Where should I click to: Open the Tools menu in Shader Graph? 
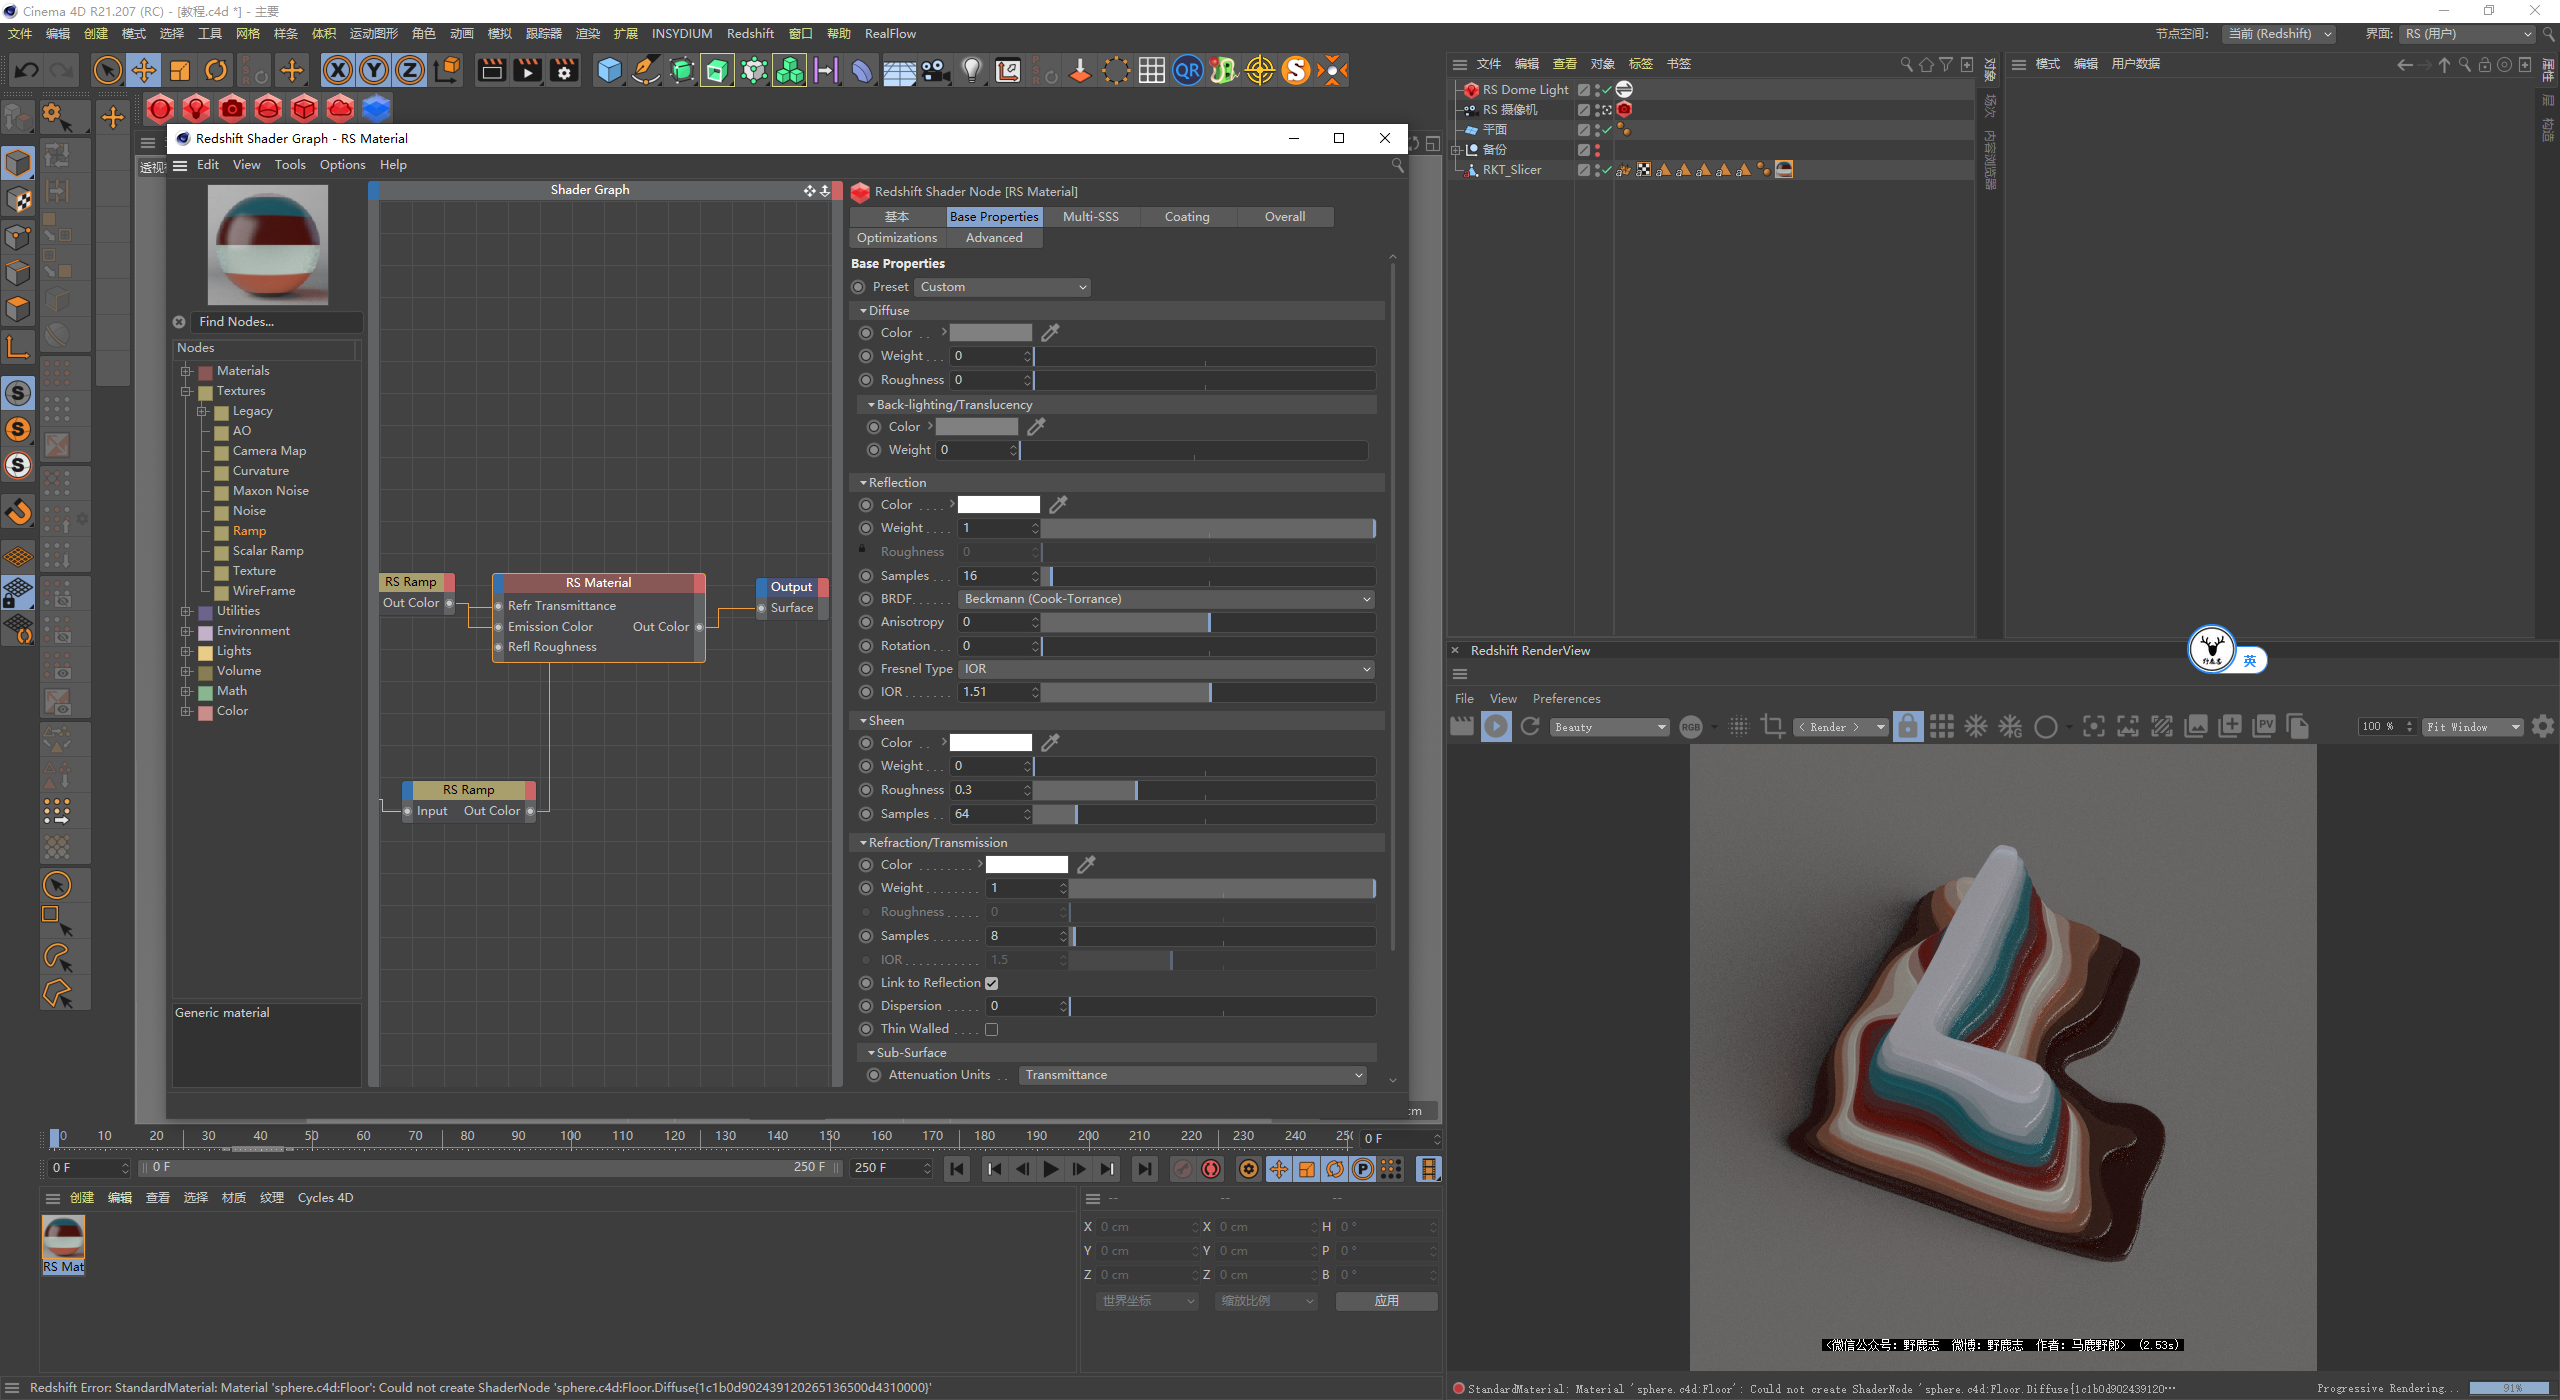[x=290, y=165]
